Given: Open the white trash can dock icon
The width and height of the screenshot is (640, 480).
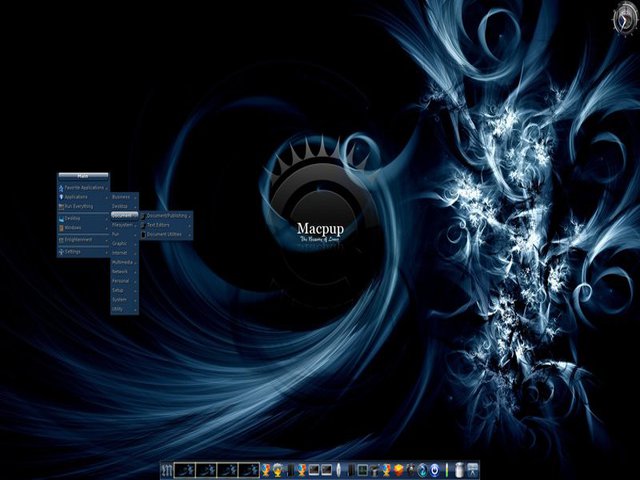Looking at the screenshot, I should (x=459, y=470).
